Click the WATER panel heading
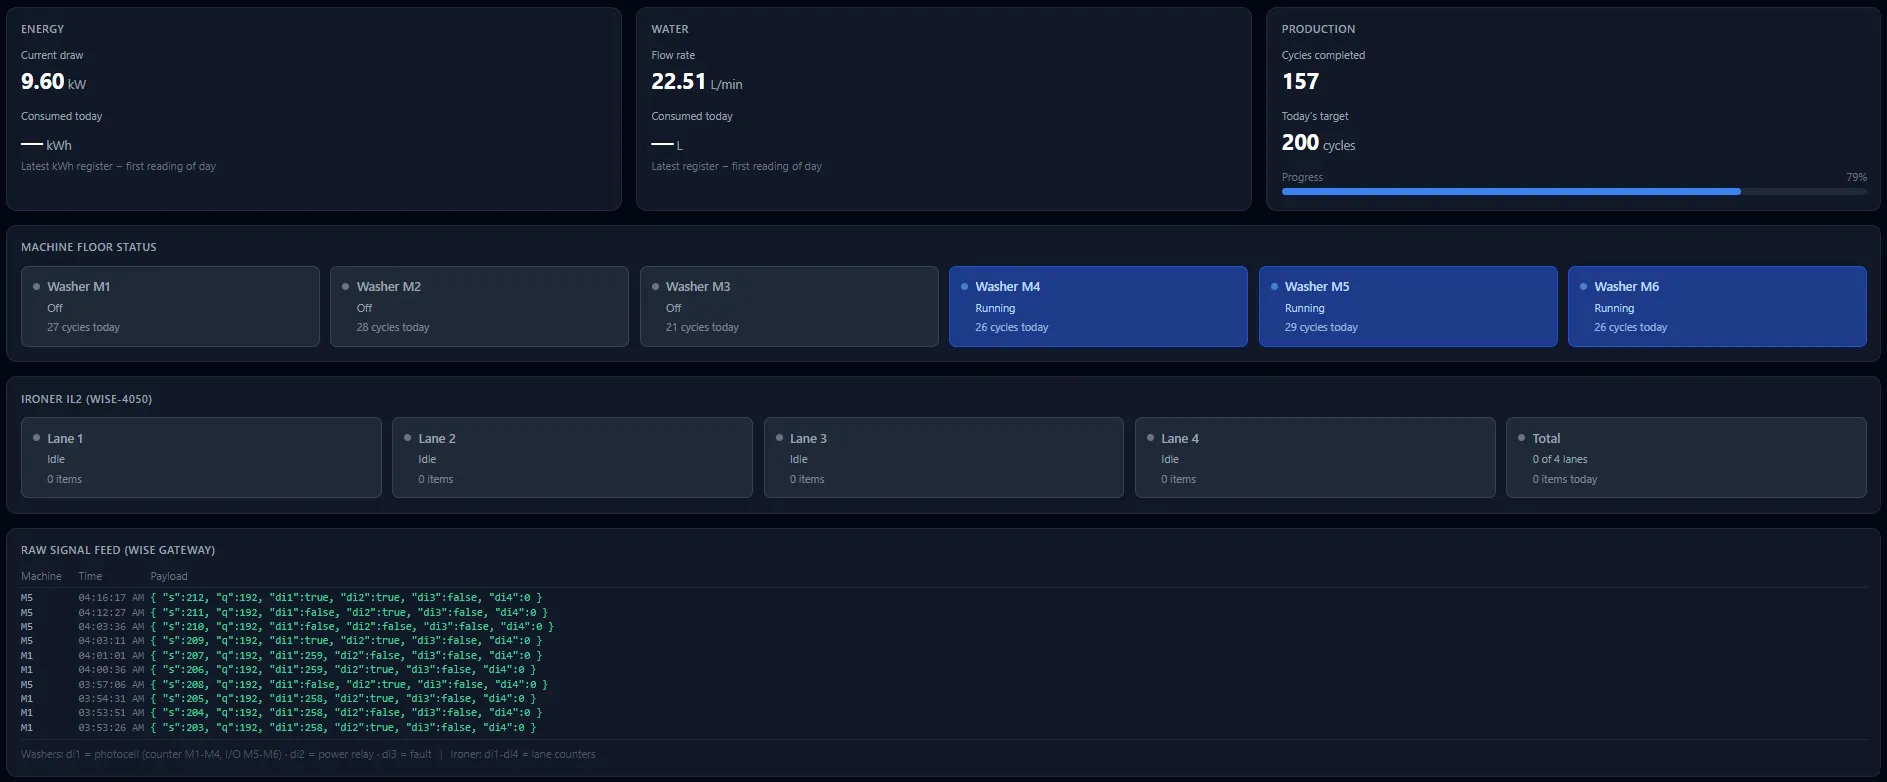 click(670, 30)
